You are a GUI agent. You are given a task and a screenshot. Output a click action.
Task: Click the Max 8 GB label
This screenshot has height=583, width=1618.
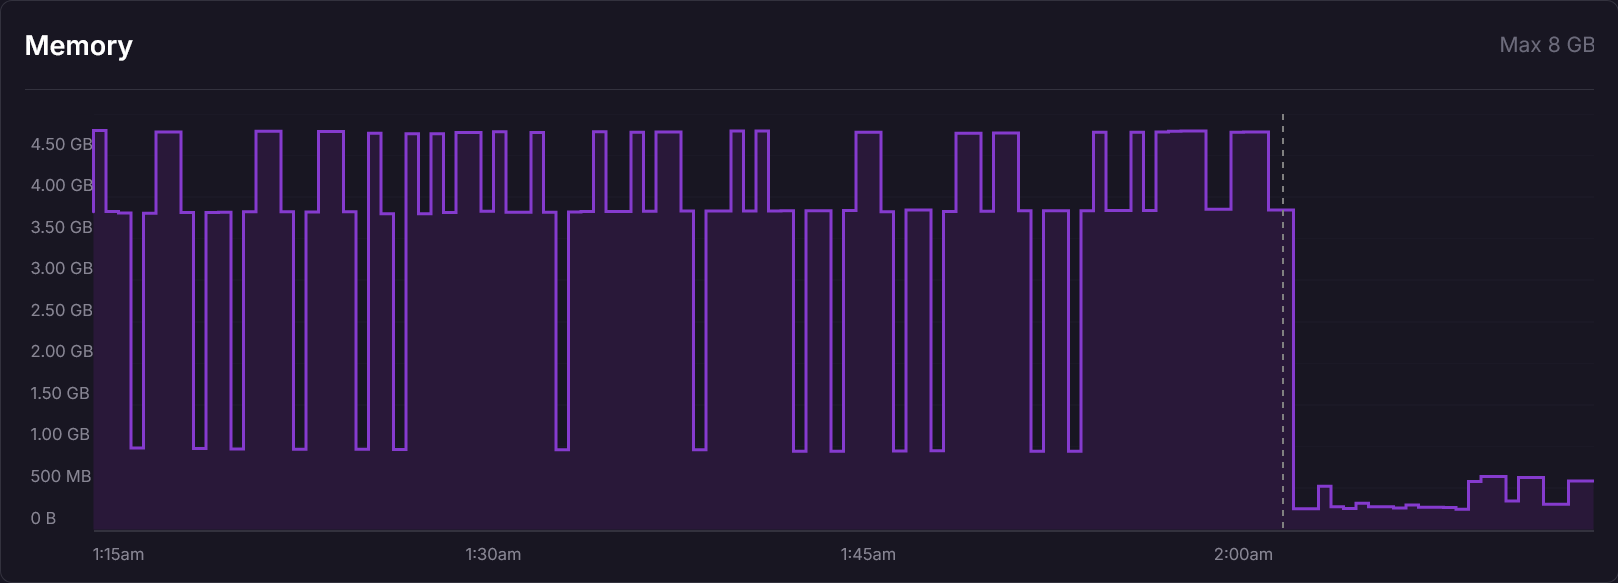pyautogui.click(x=1546, y=45)
